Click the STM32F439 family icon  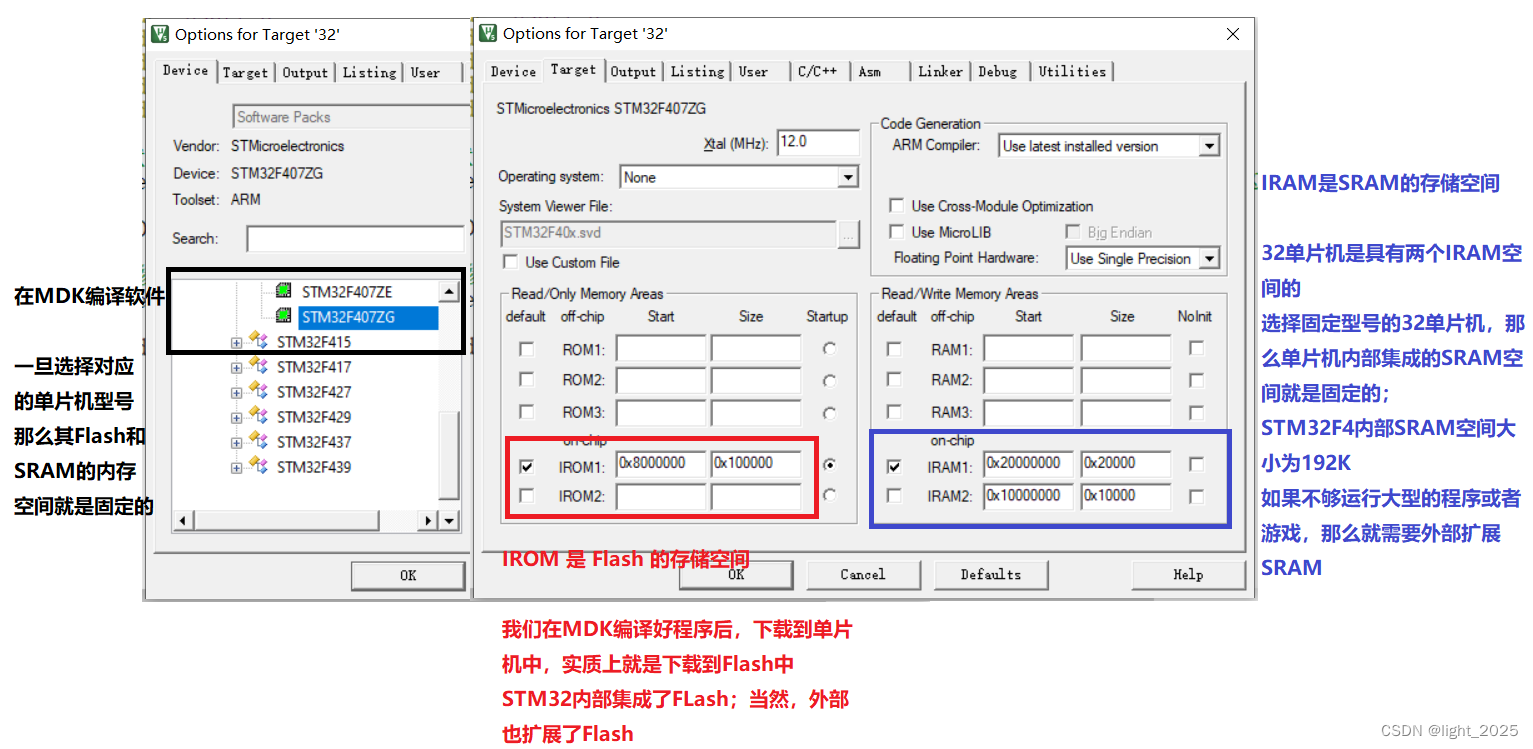click(258, 467)
